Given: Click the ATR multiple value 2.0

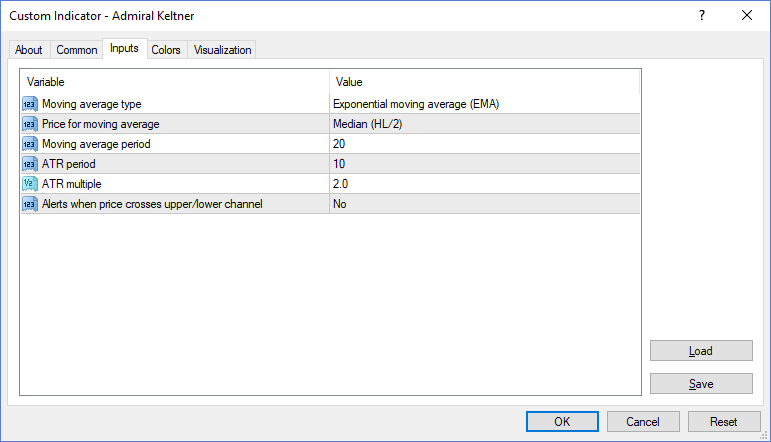Looking at the screenshot, I should pos(484,184).
